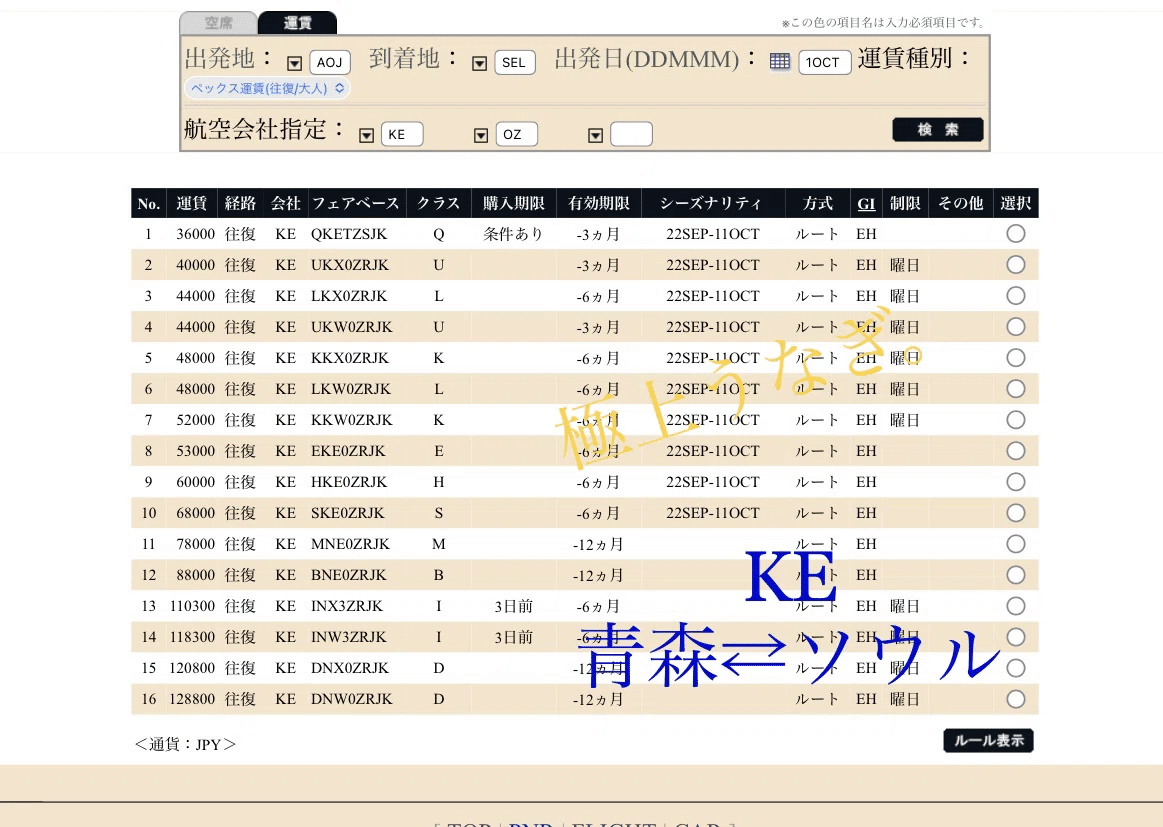Click fare basis HKE0ZRJK cell
The width and height of the screenshot is (1163, 827).
coord(349,482)
